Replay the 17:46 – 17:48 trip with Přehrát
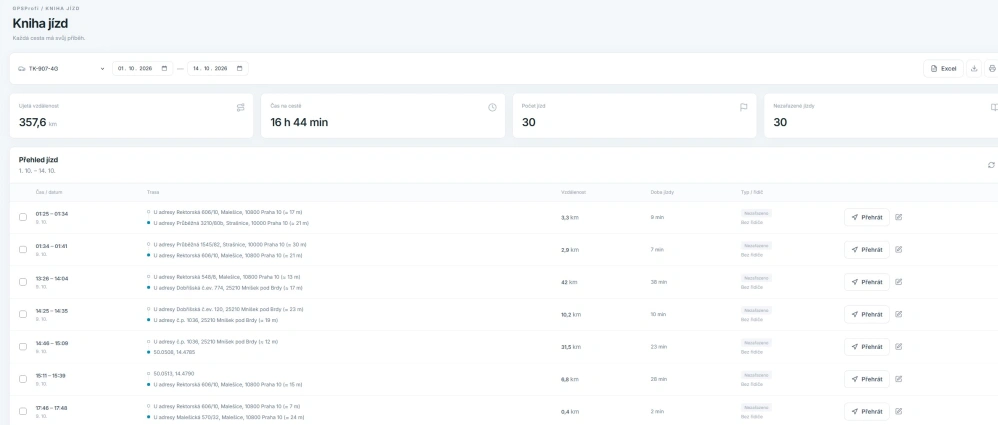Viewport: 998px width, 425px height. 867,412
